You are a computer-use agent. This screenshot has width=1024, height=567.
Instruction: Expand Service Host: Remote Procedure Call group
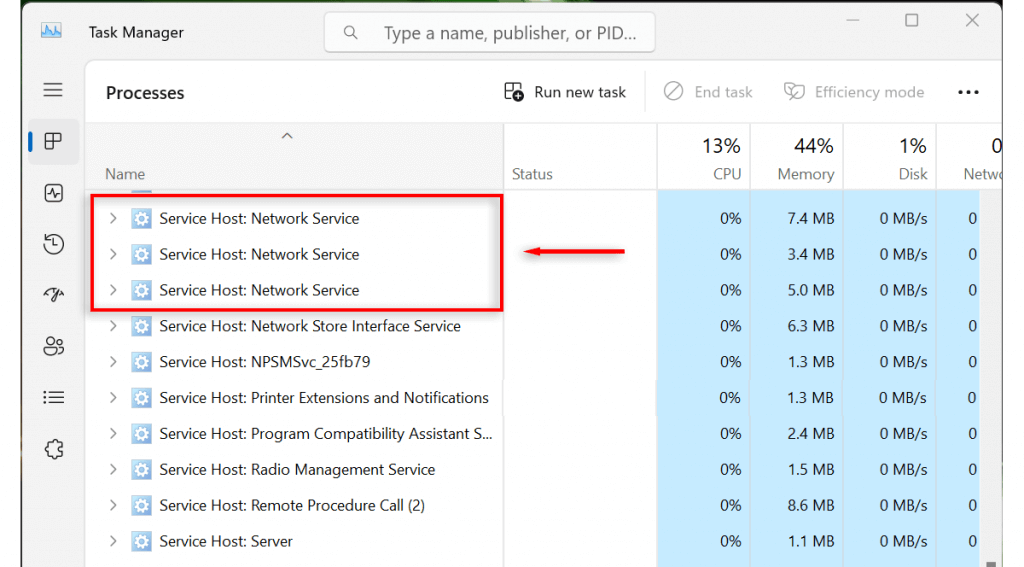tap(113, 506)
